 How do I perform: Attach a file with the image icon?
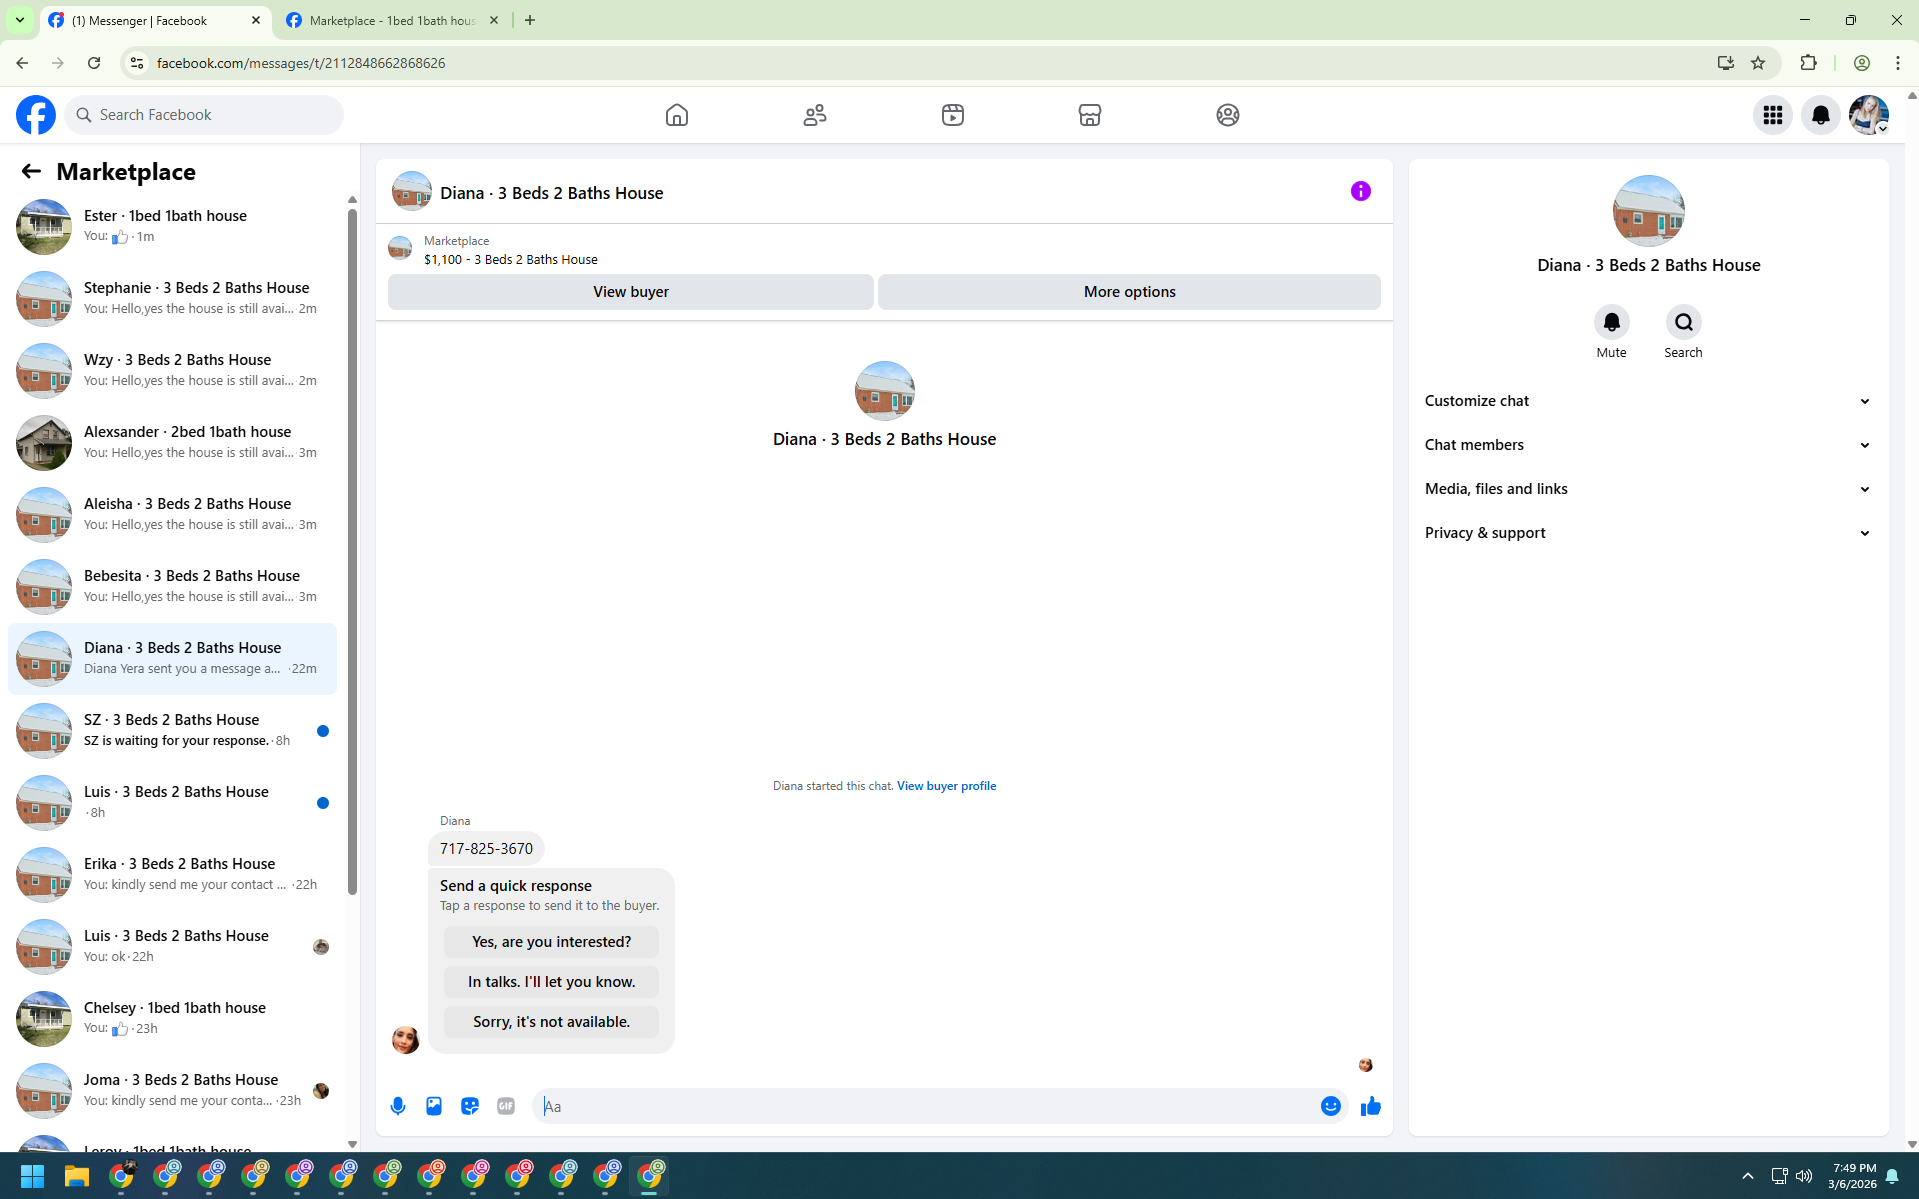point(434,1106)
